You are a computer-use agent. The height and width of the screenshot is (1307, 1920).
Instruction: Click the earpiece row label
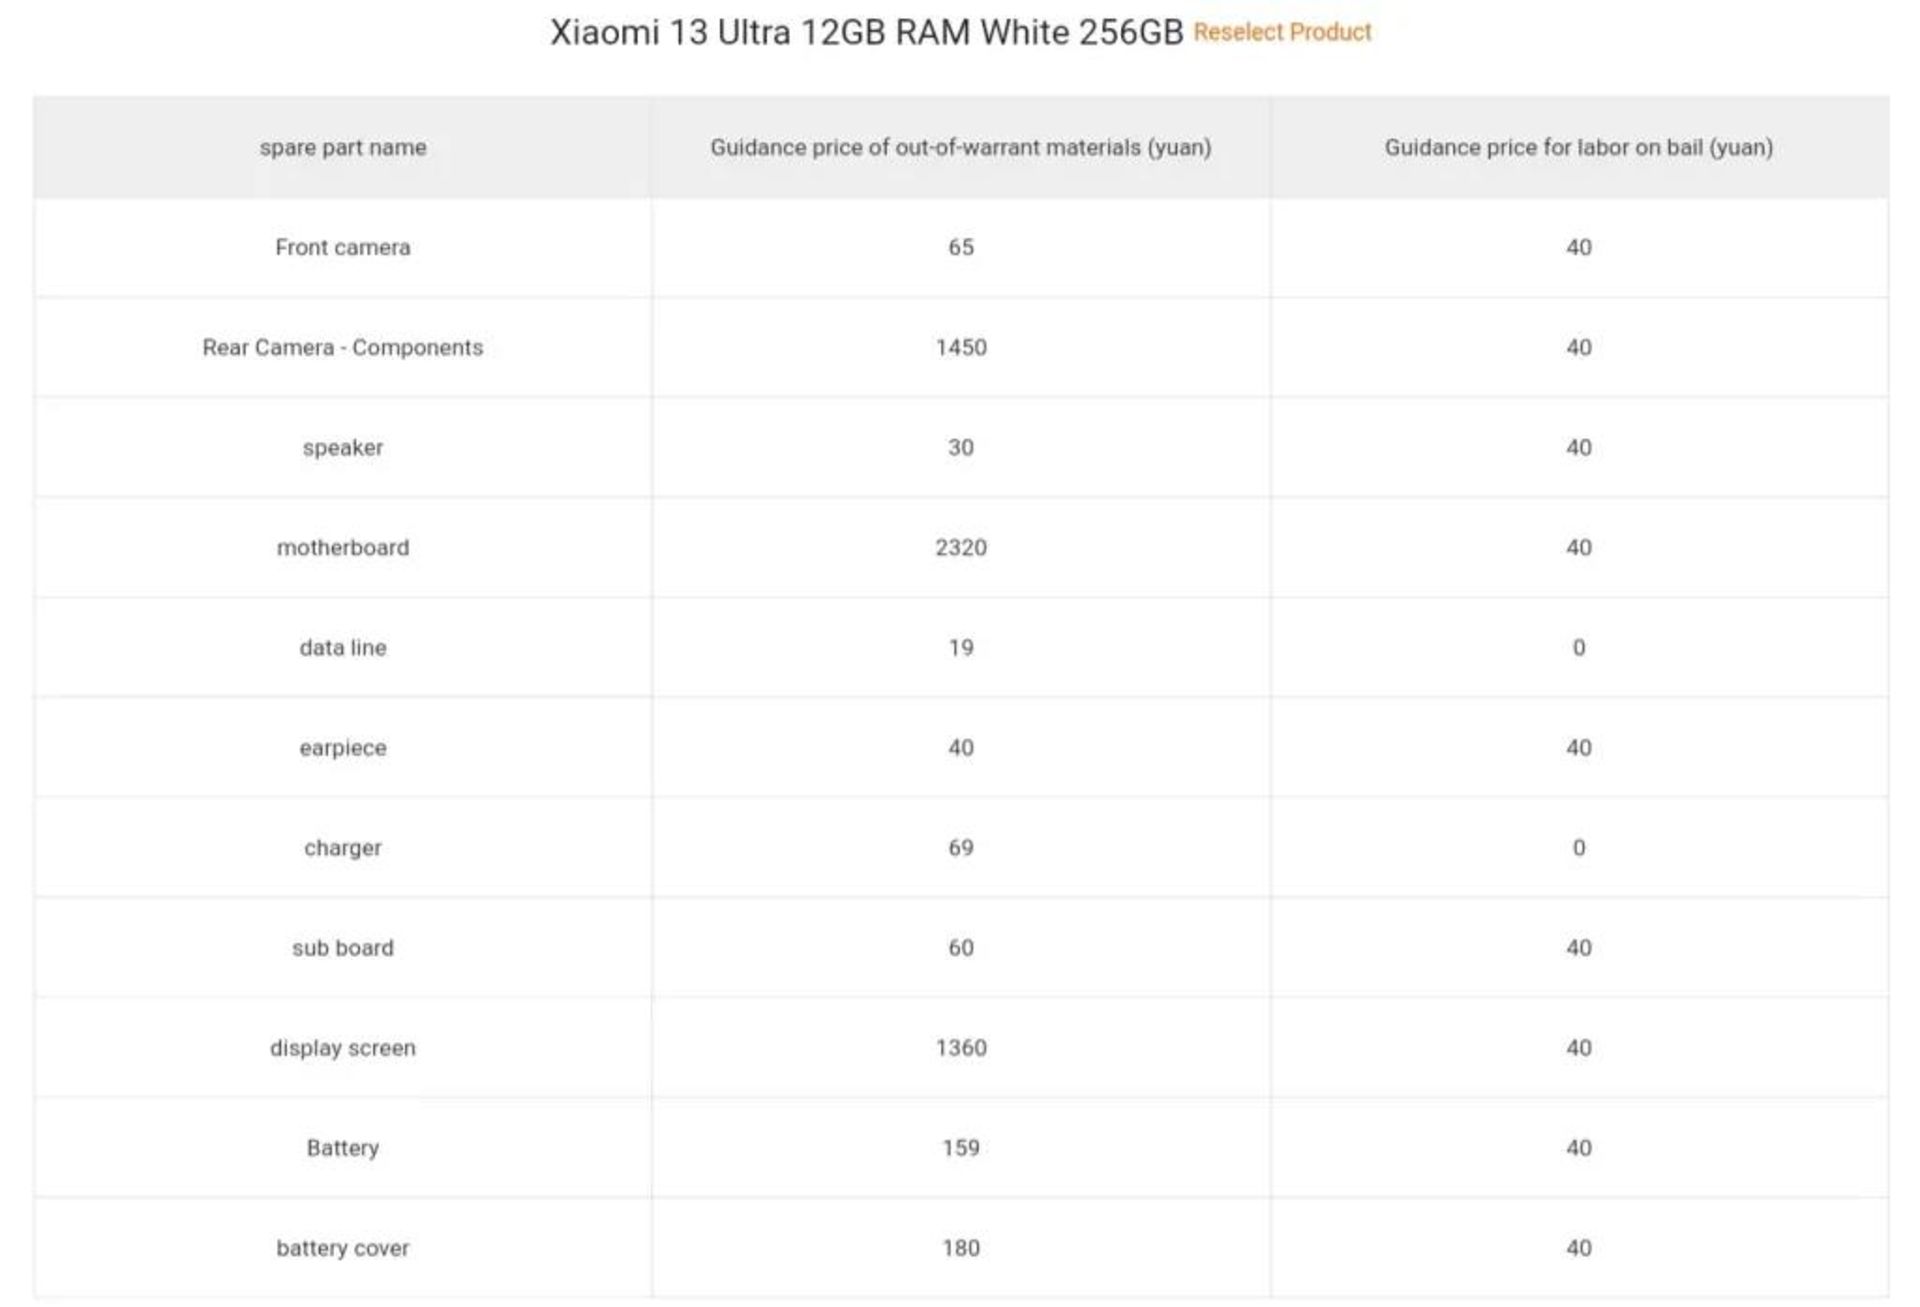click(x=343, y=748)
